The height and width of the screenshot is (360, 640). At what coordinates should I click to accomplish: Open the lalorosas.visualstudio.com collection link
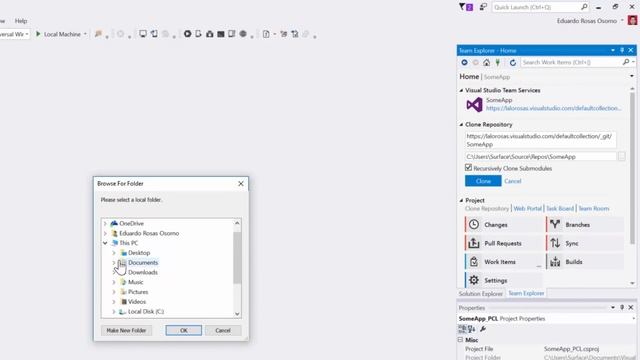(553, 109)
